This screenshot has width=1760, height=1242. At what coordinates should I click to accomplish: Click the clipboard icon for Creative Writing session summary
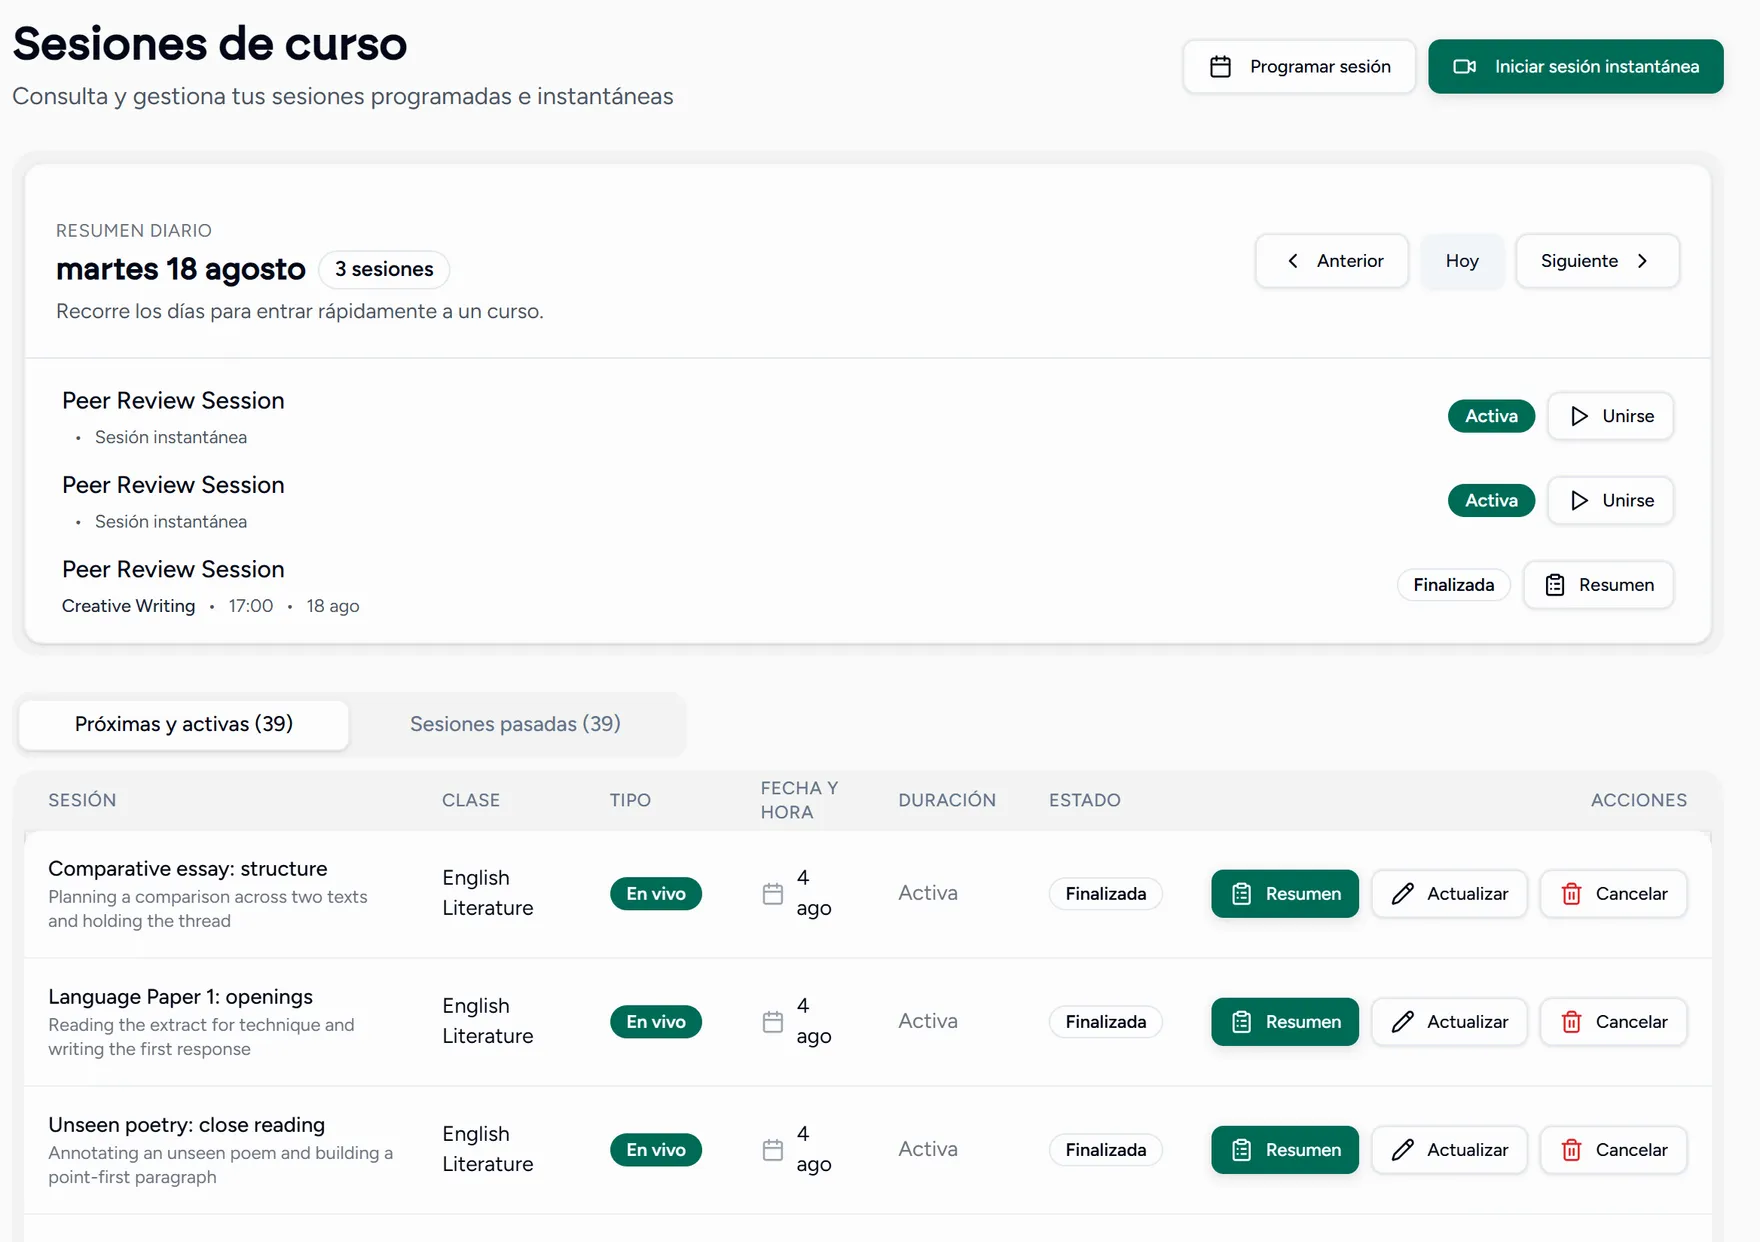(1555, 585)
